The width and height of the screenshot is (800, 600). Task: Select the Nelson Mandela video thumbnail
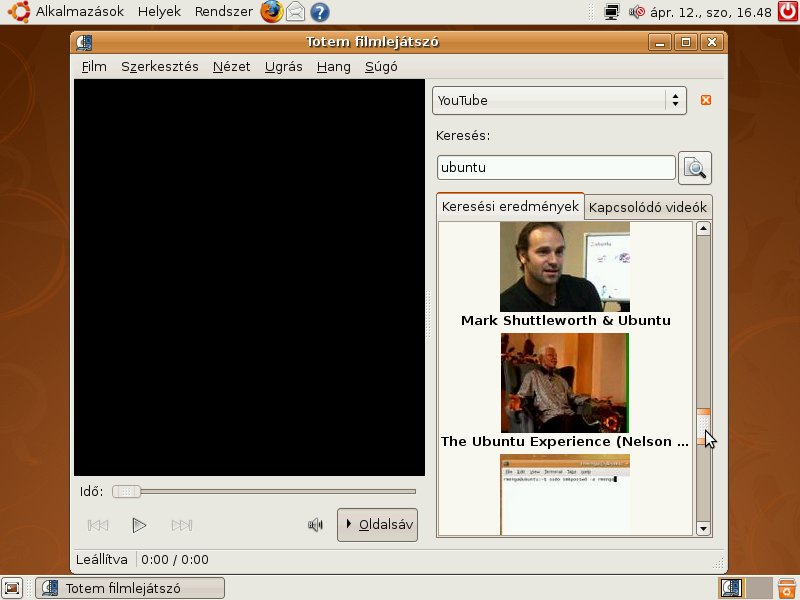pyautogui.click(x=565, y=383)
